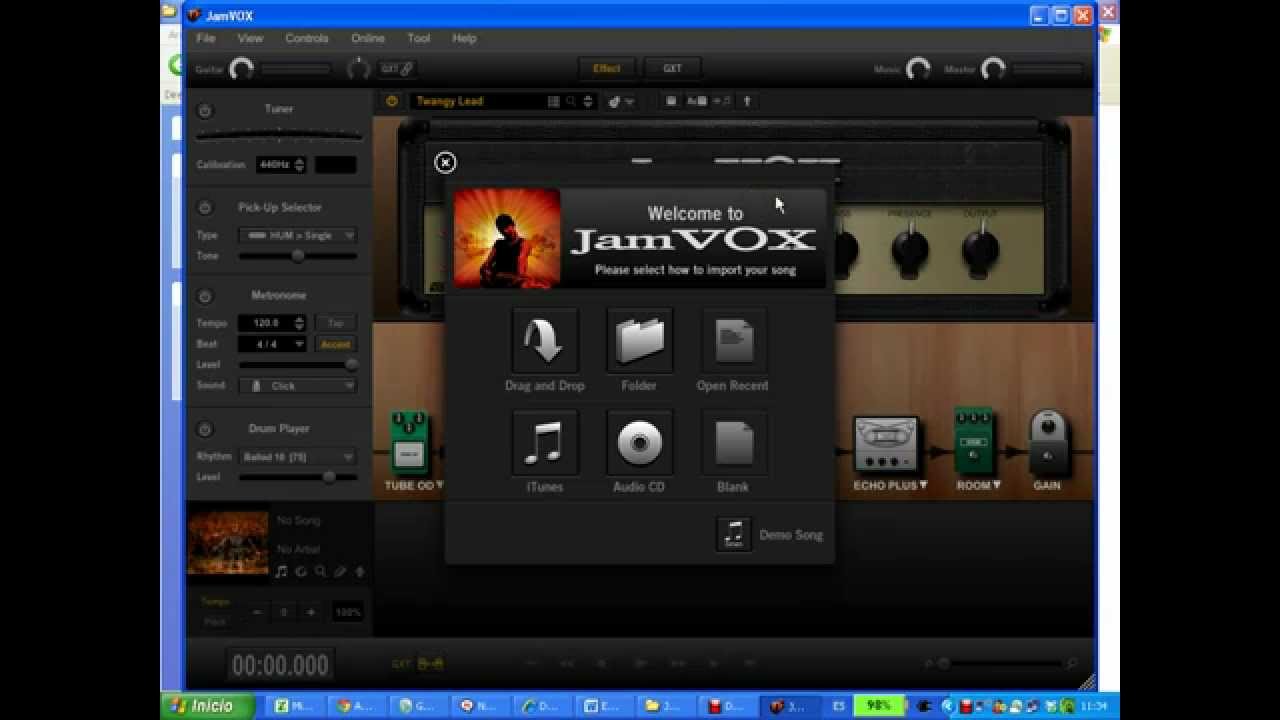Click the song album art thumbnail
The height and width of the screenshot is (720, 1280).
pos(228,542)
